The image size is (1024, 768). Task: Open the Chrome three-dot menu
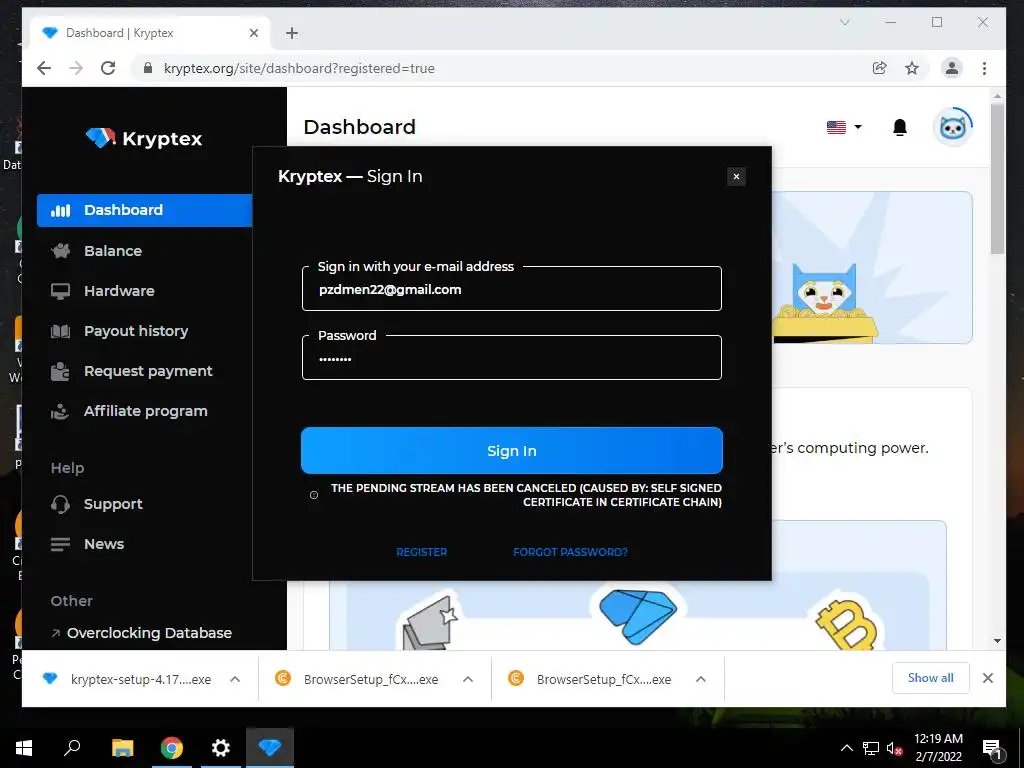pos(984,68)
